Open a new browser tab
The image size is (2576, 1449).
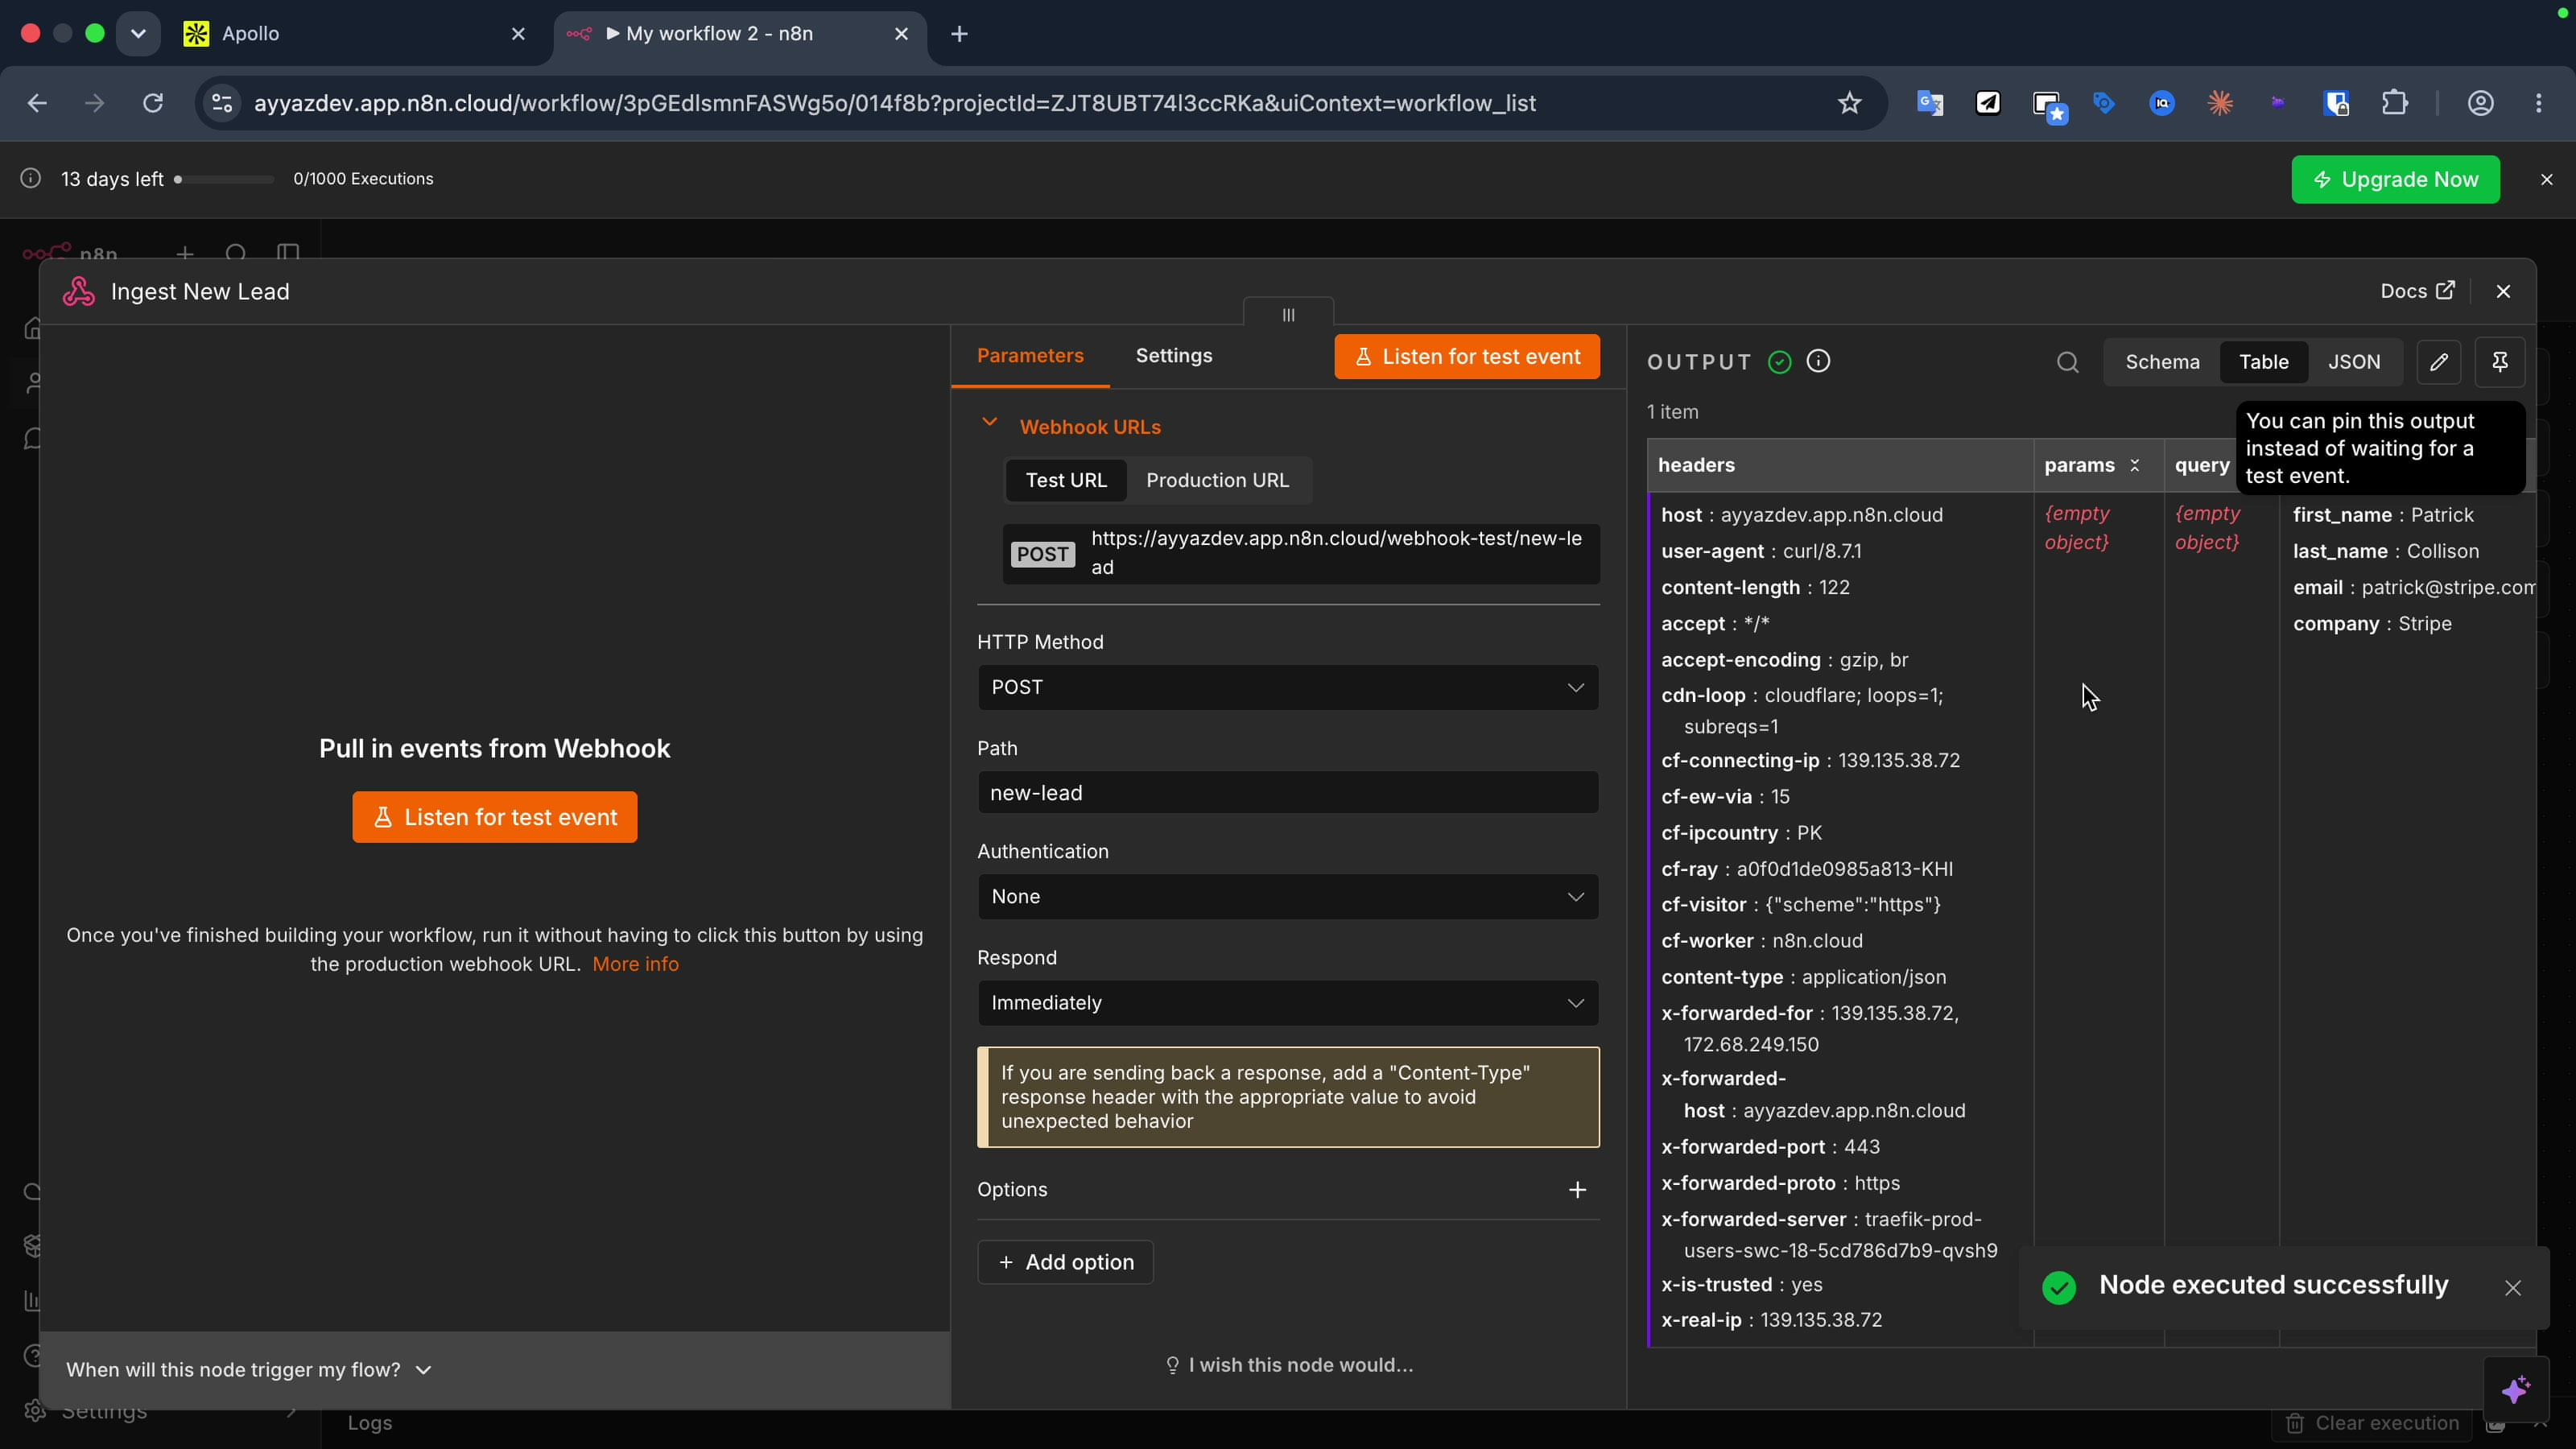click(959, 33)
